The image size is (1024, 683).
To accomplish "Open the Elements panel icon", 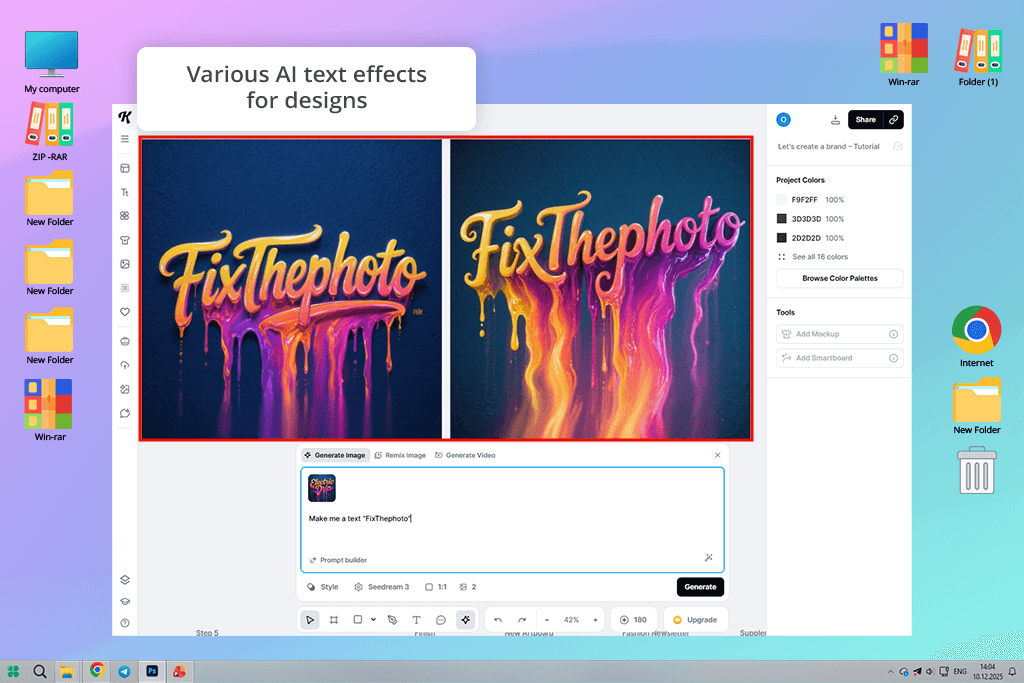I will click(125, 216).
